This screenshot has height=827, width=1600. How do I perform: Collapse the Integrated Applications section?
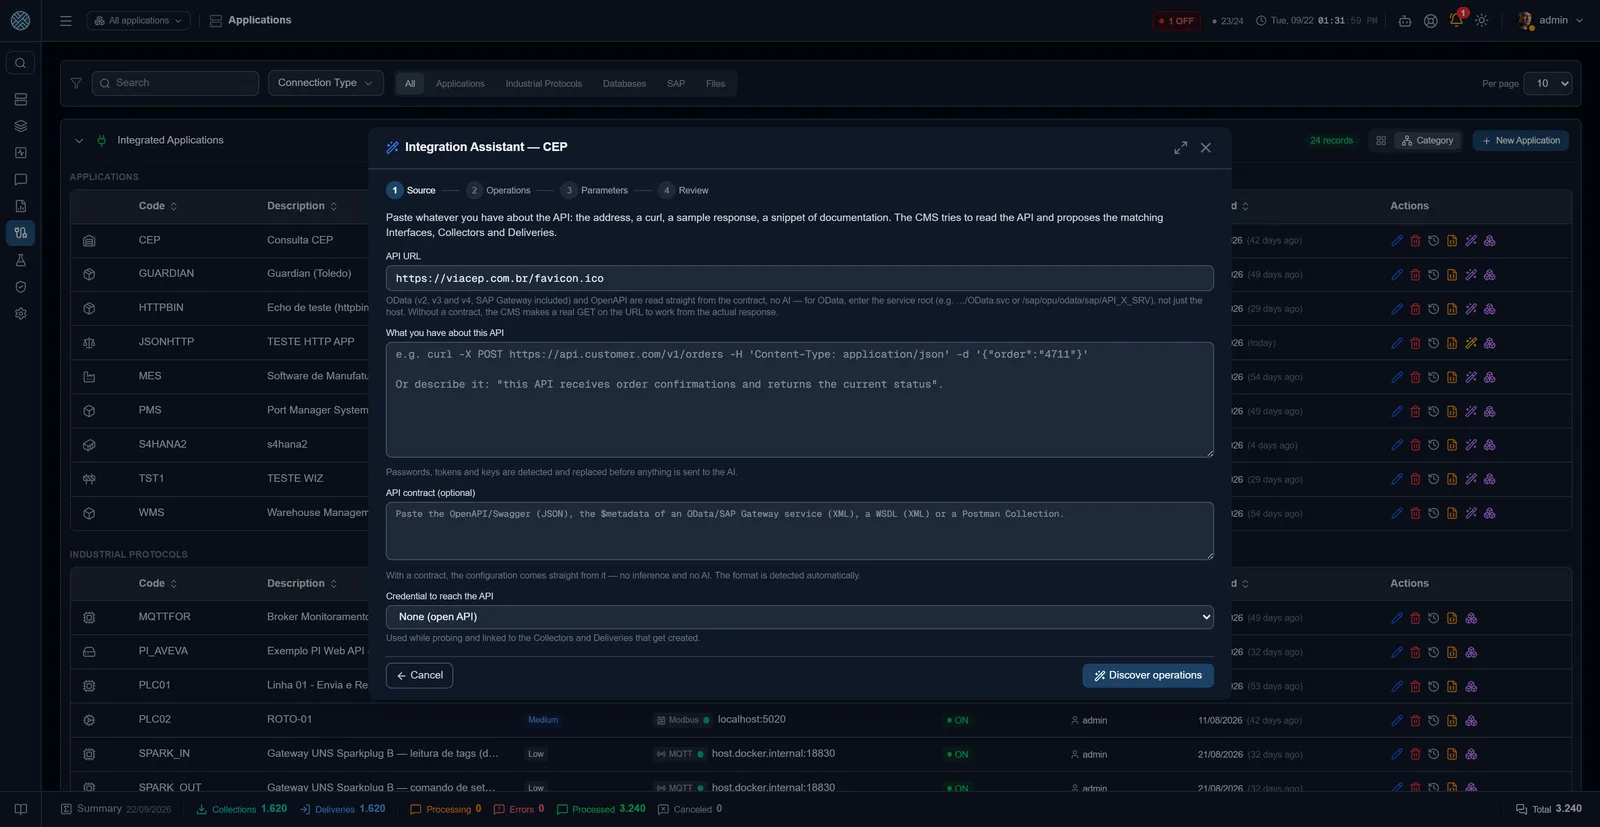click(x=79, y=141)
